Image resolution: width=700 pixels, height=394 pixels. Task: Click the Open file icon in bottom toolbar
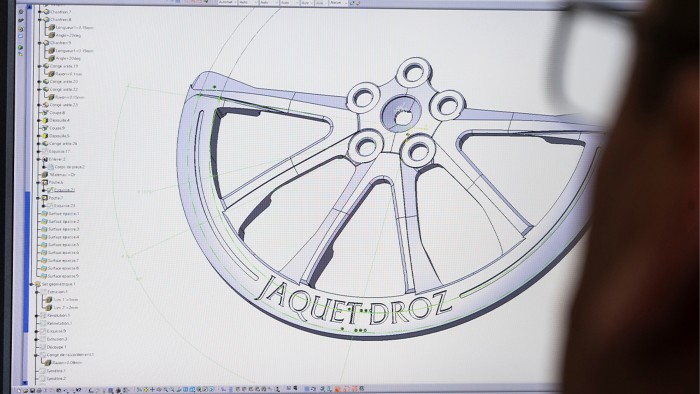click(x=26, y=390)
